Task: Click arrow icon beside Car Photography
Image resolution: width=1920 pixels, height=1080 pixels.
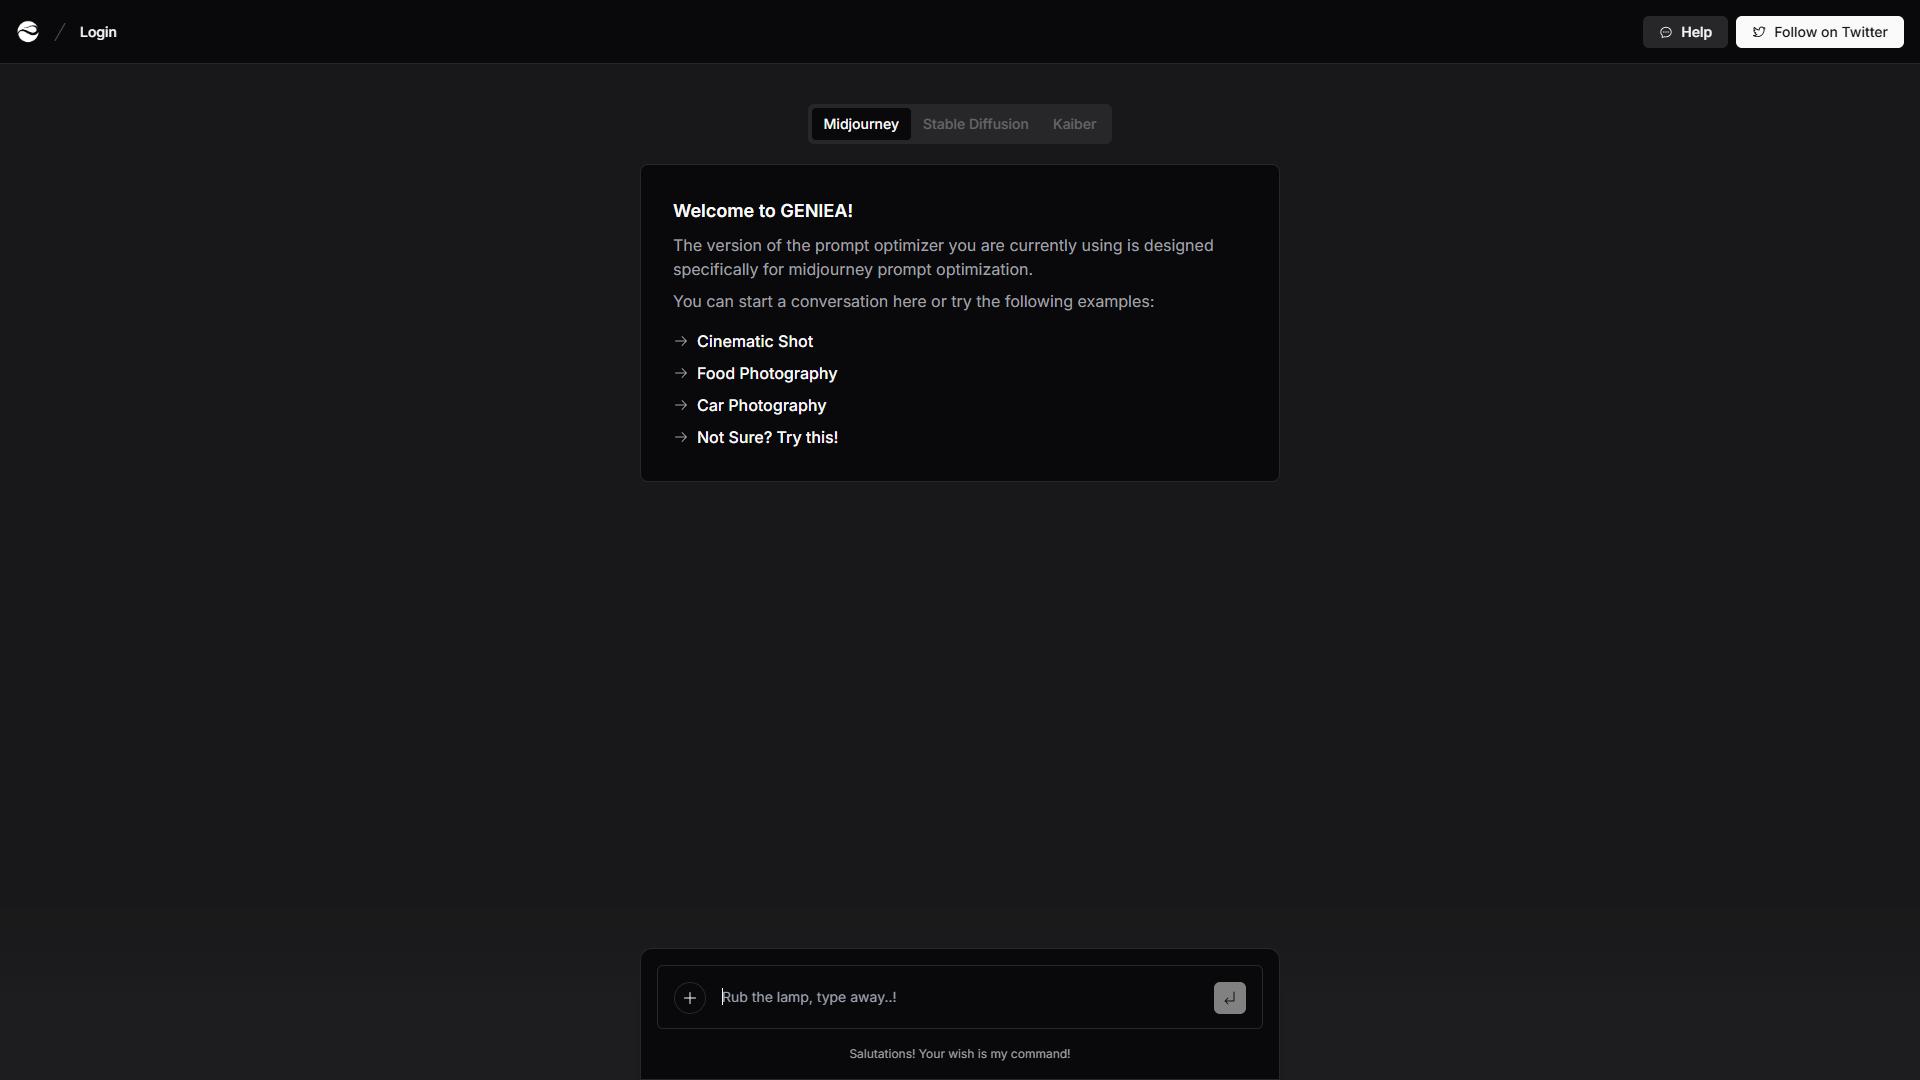Action: tap(681, 405)
